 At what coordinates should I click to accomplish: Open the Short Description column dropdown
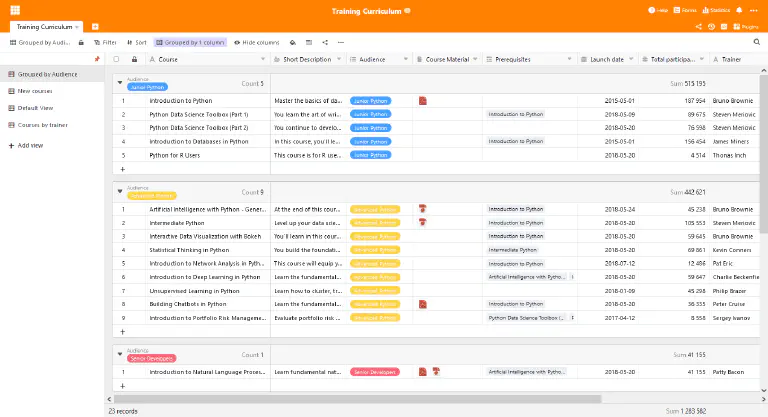(339, 59)
